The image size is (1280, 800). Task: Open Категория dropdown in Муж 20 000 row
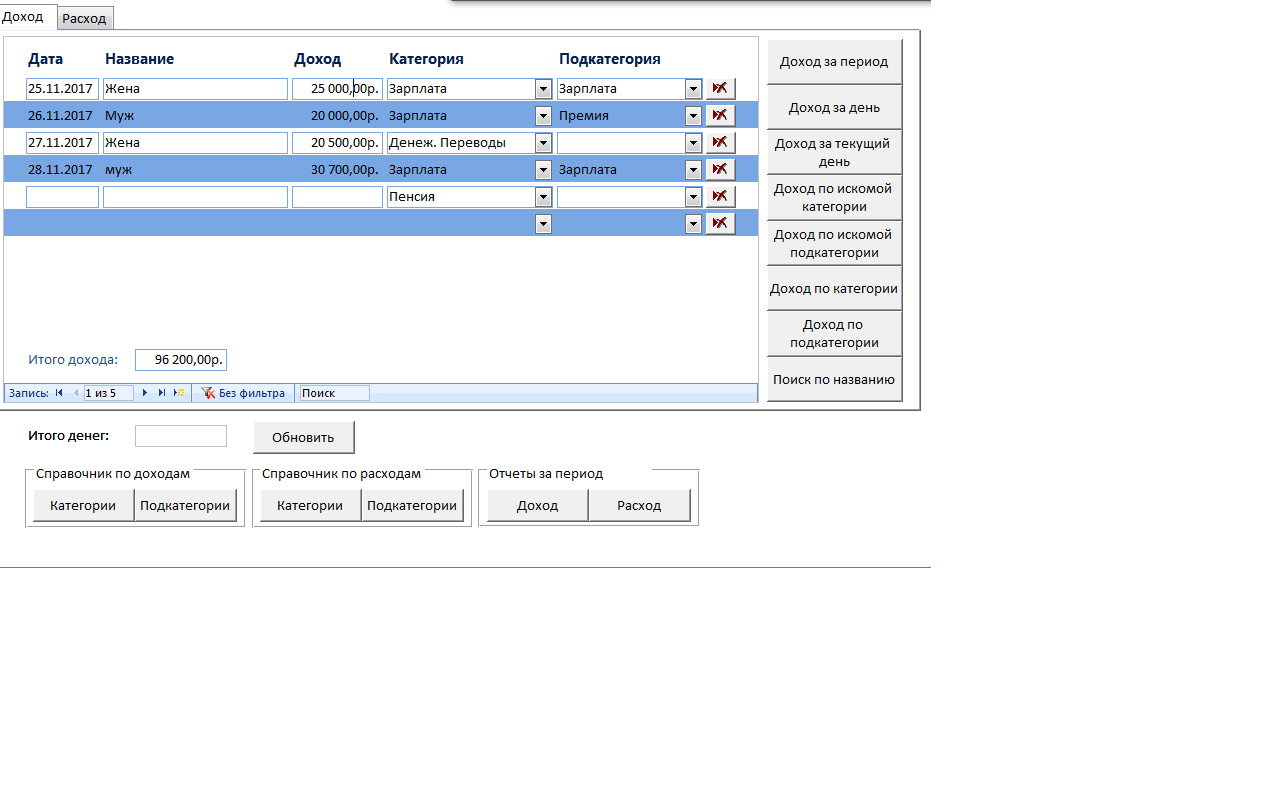pos(543,116)
